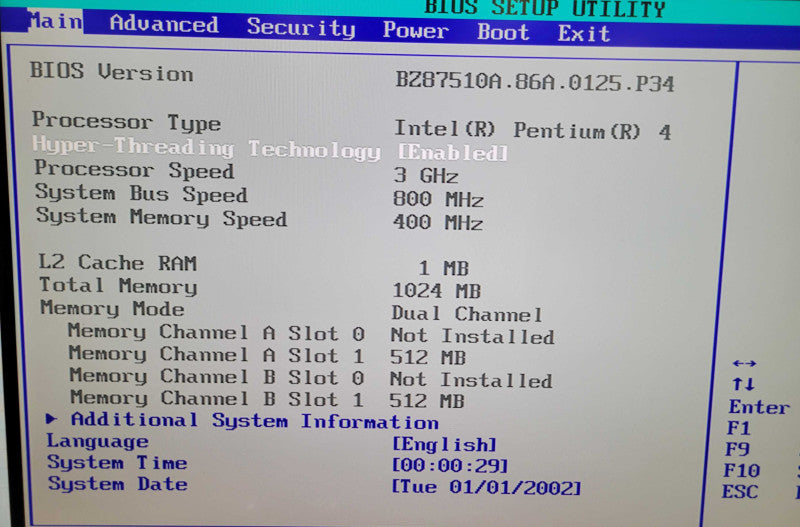Click the System Memory Speed label
800x527 pixels.
[x=161, y=218]
